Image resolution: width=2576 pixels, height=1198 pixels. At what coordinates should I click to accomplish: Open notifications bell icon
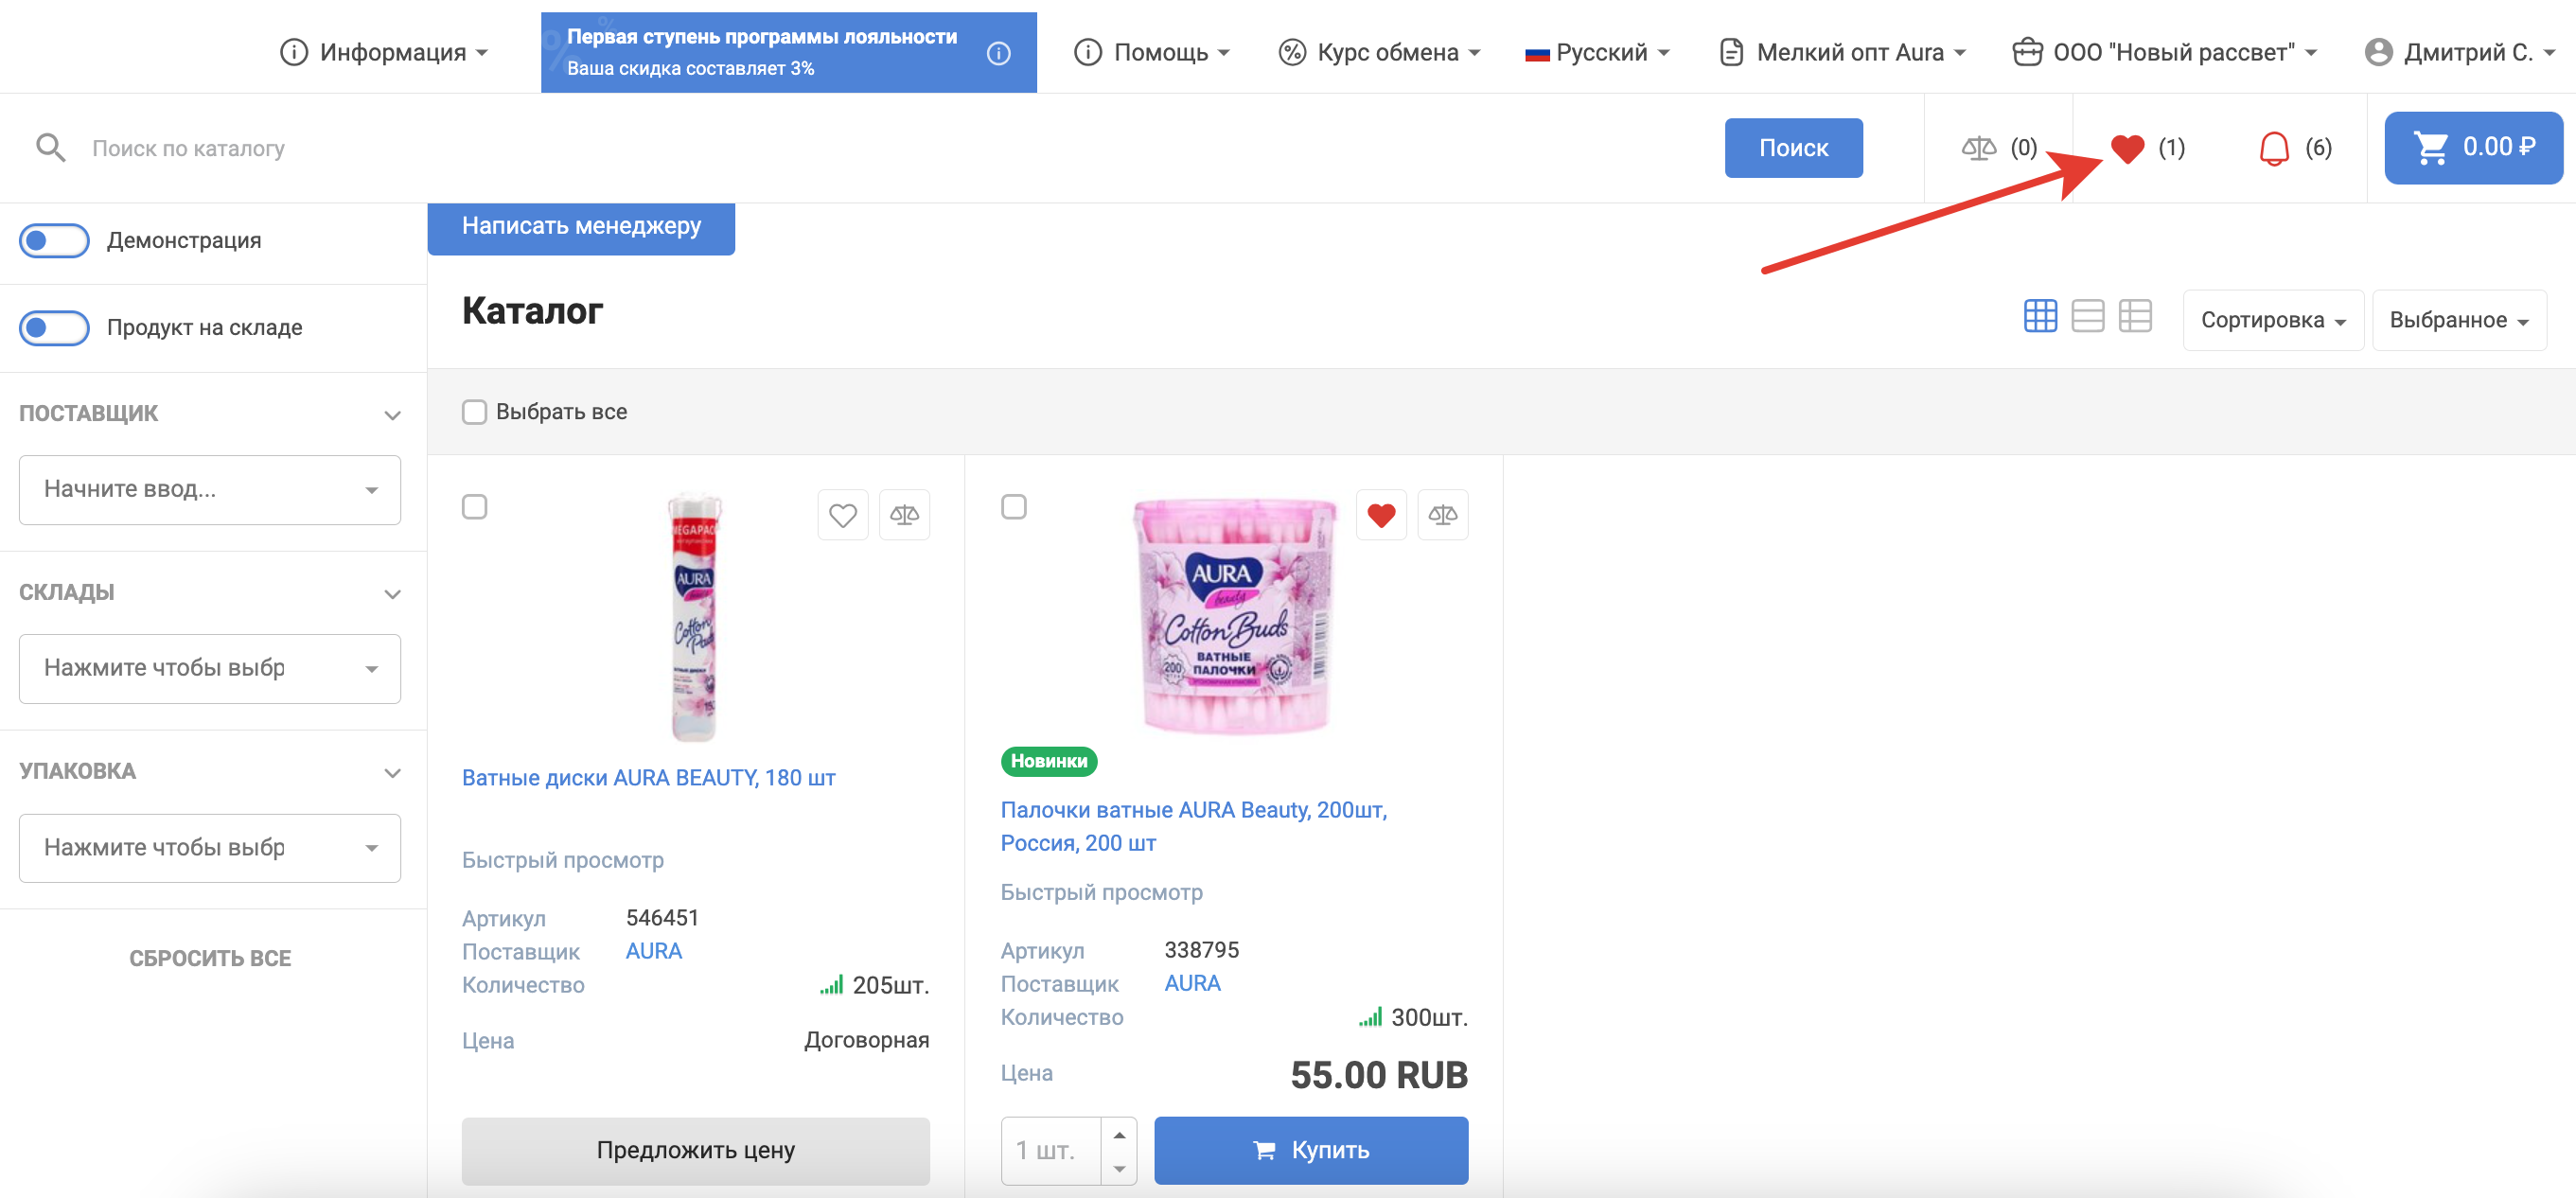point(2273,148)
